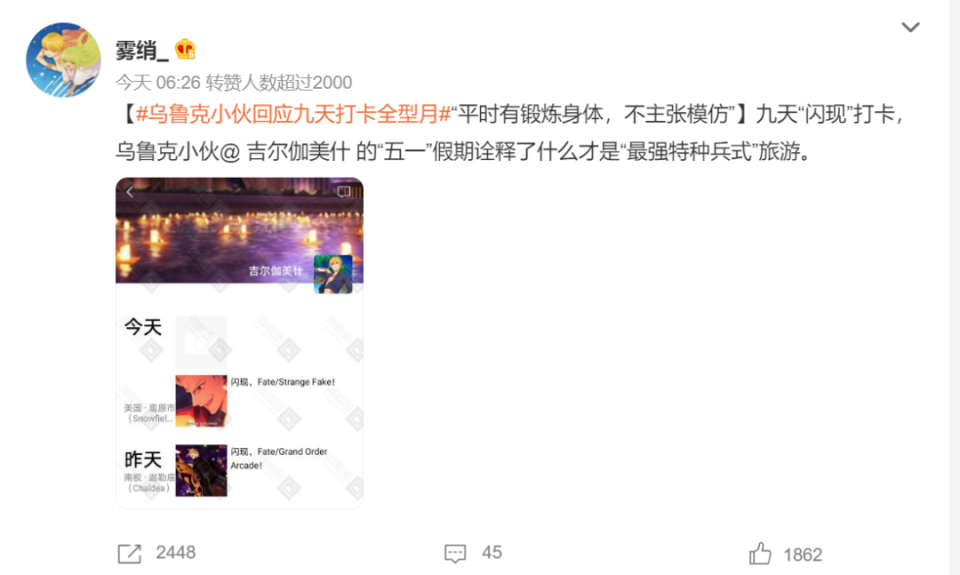Click Gilgamesh avatar inside the image
Viewport: 960px width, 575px height.
coord(333,274)
